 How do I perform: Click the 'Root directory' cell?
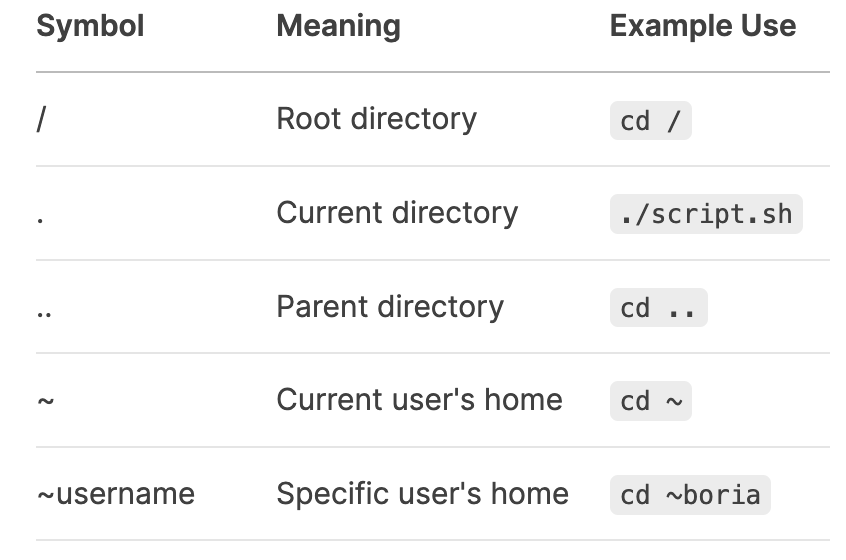[377, 119]
